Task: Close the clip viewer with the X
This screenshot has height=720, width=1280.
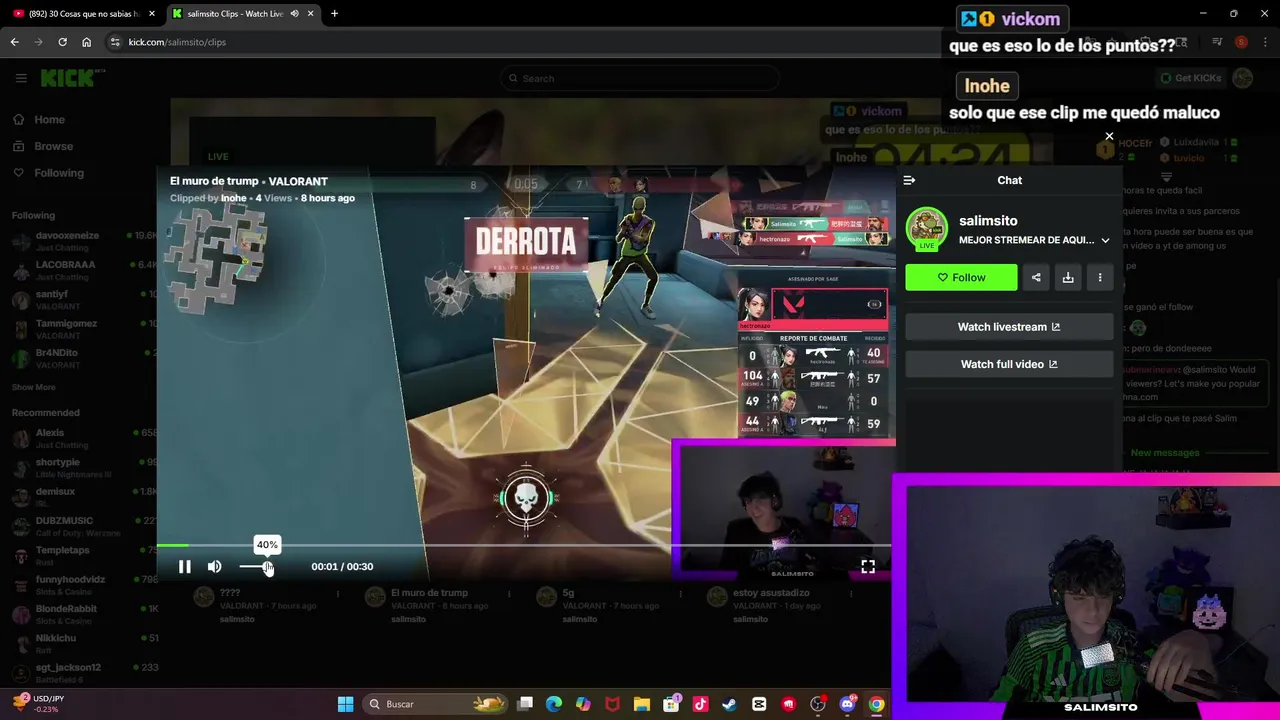Action: coord(1109,136)
